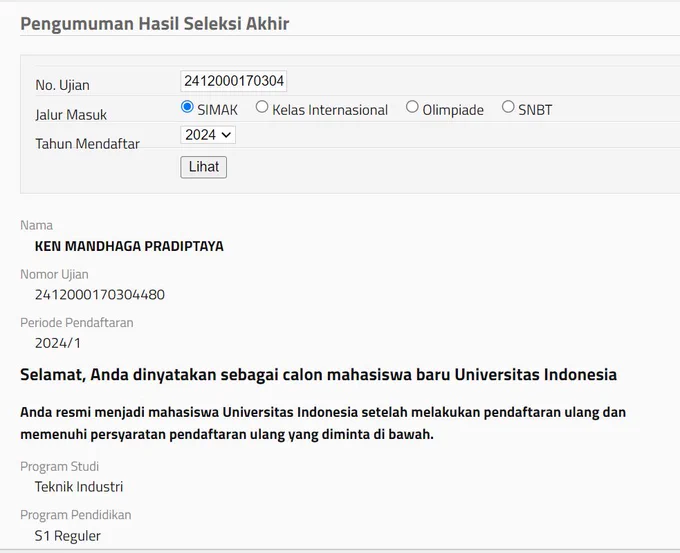Click the S1 Reguler text

tap(68, 536)
